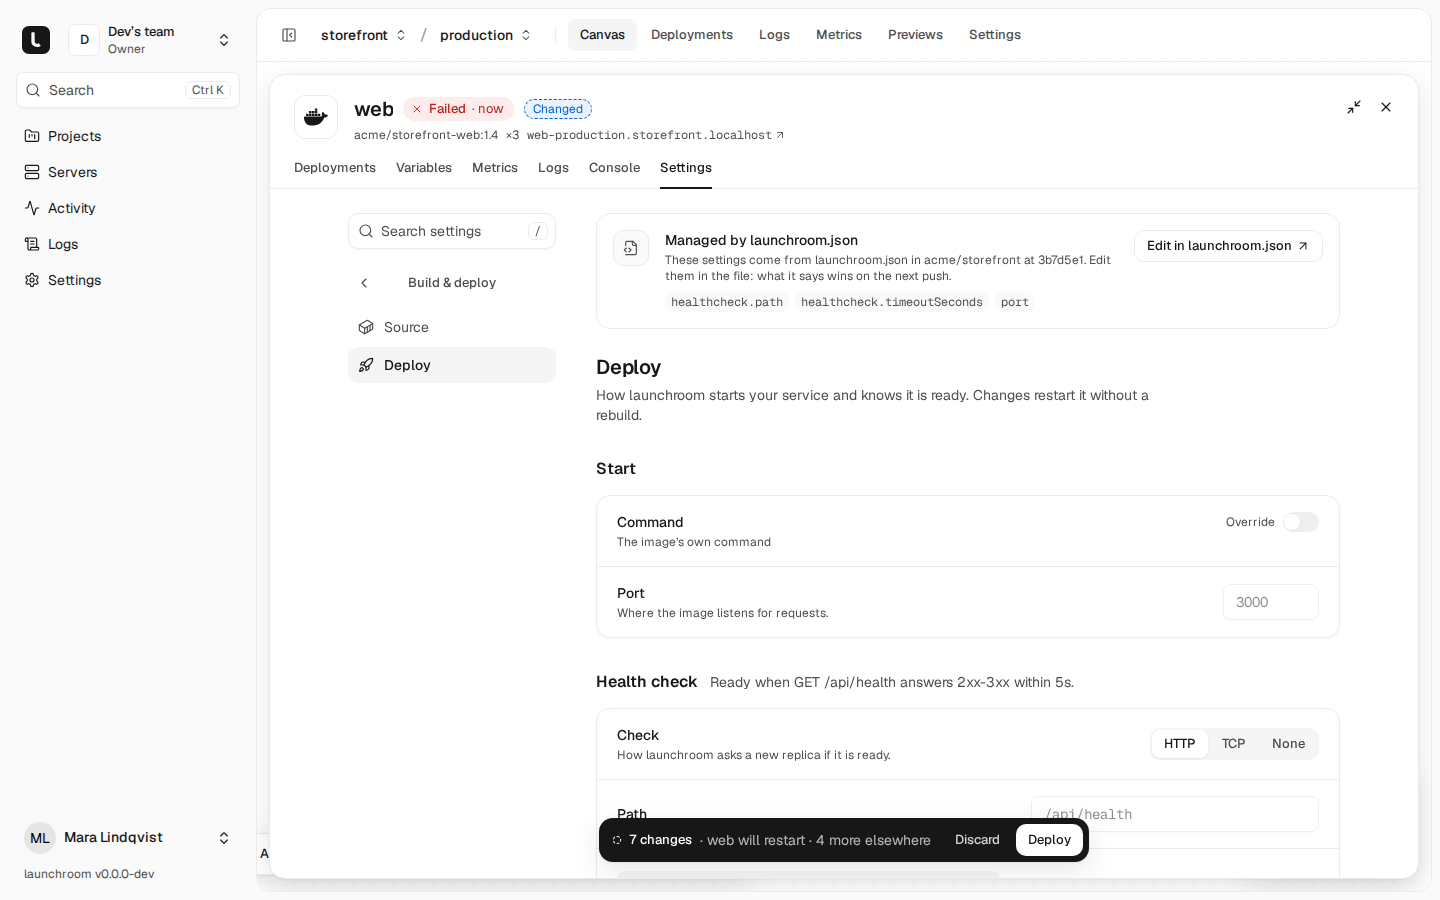1440x900 pixels.
Task: Click the Port input field
Action: (x=1270, y=602)
